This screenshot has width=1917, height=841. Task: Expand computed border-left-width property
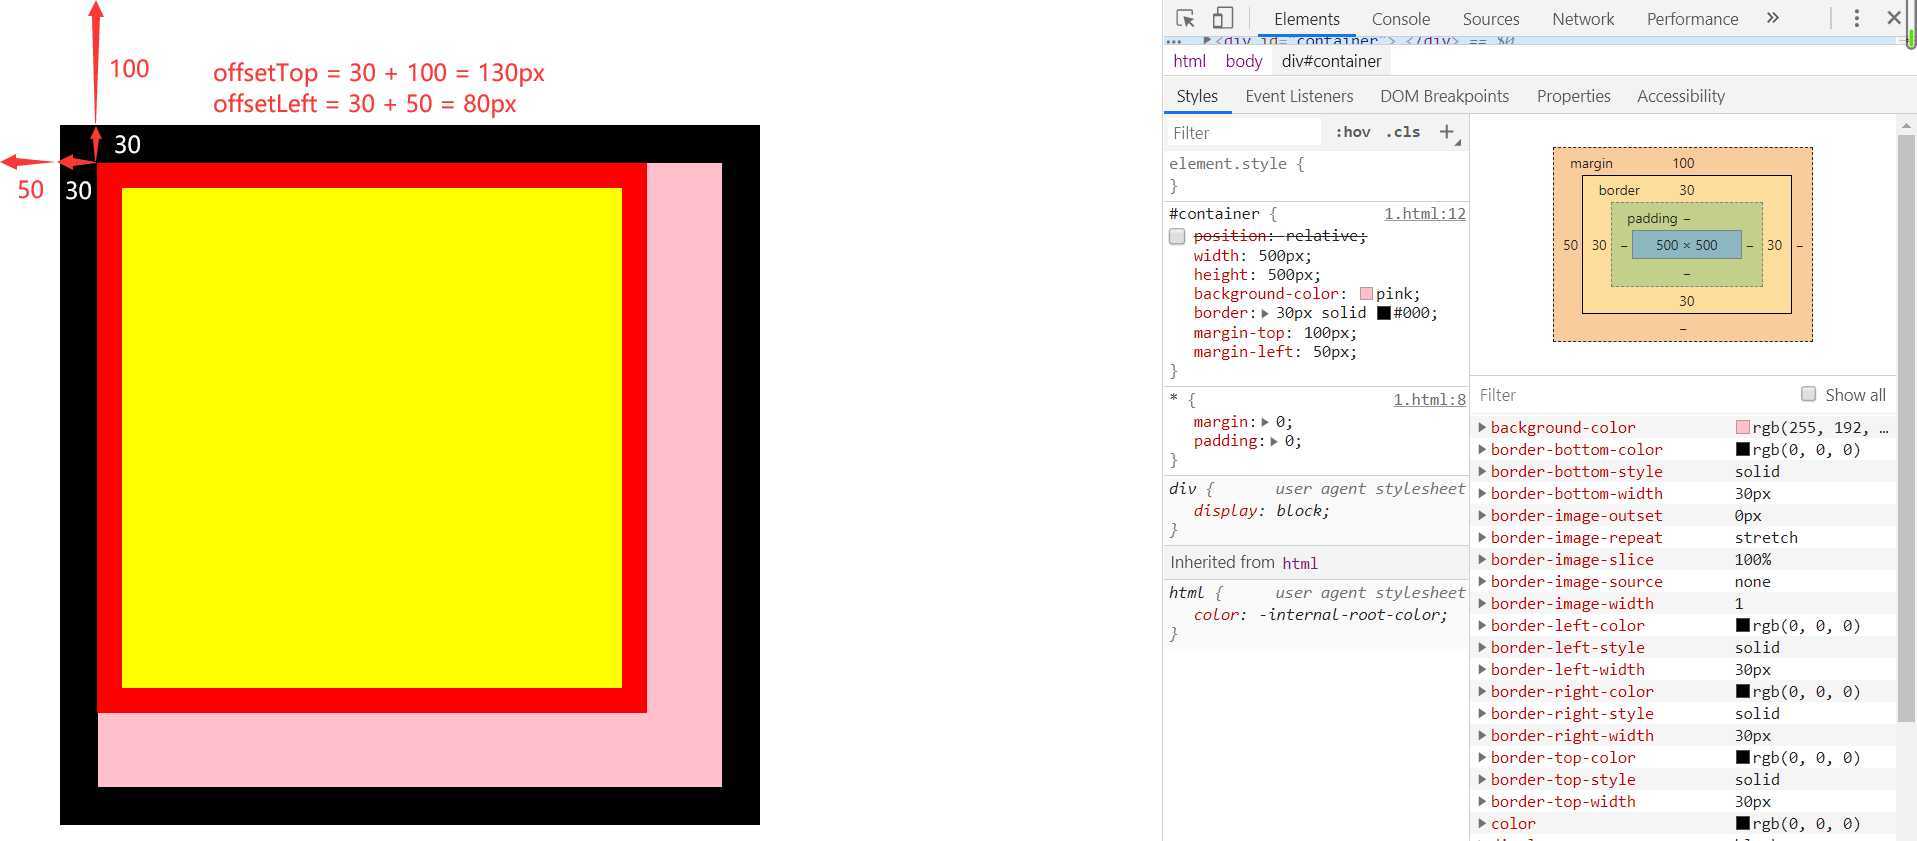1482,669
